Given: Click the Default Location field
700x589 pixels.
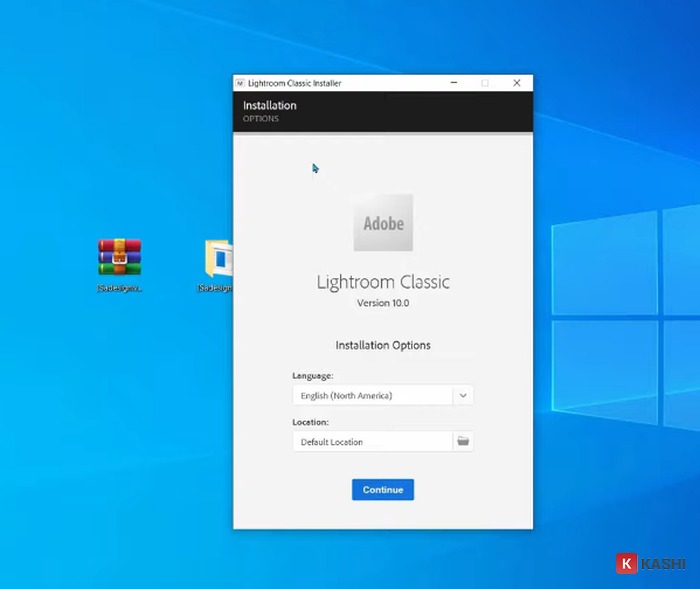Looking at the screenshot, I should [x=372, y=441].
